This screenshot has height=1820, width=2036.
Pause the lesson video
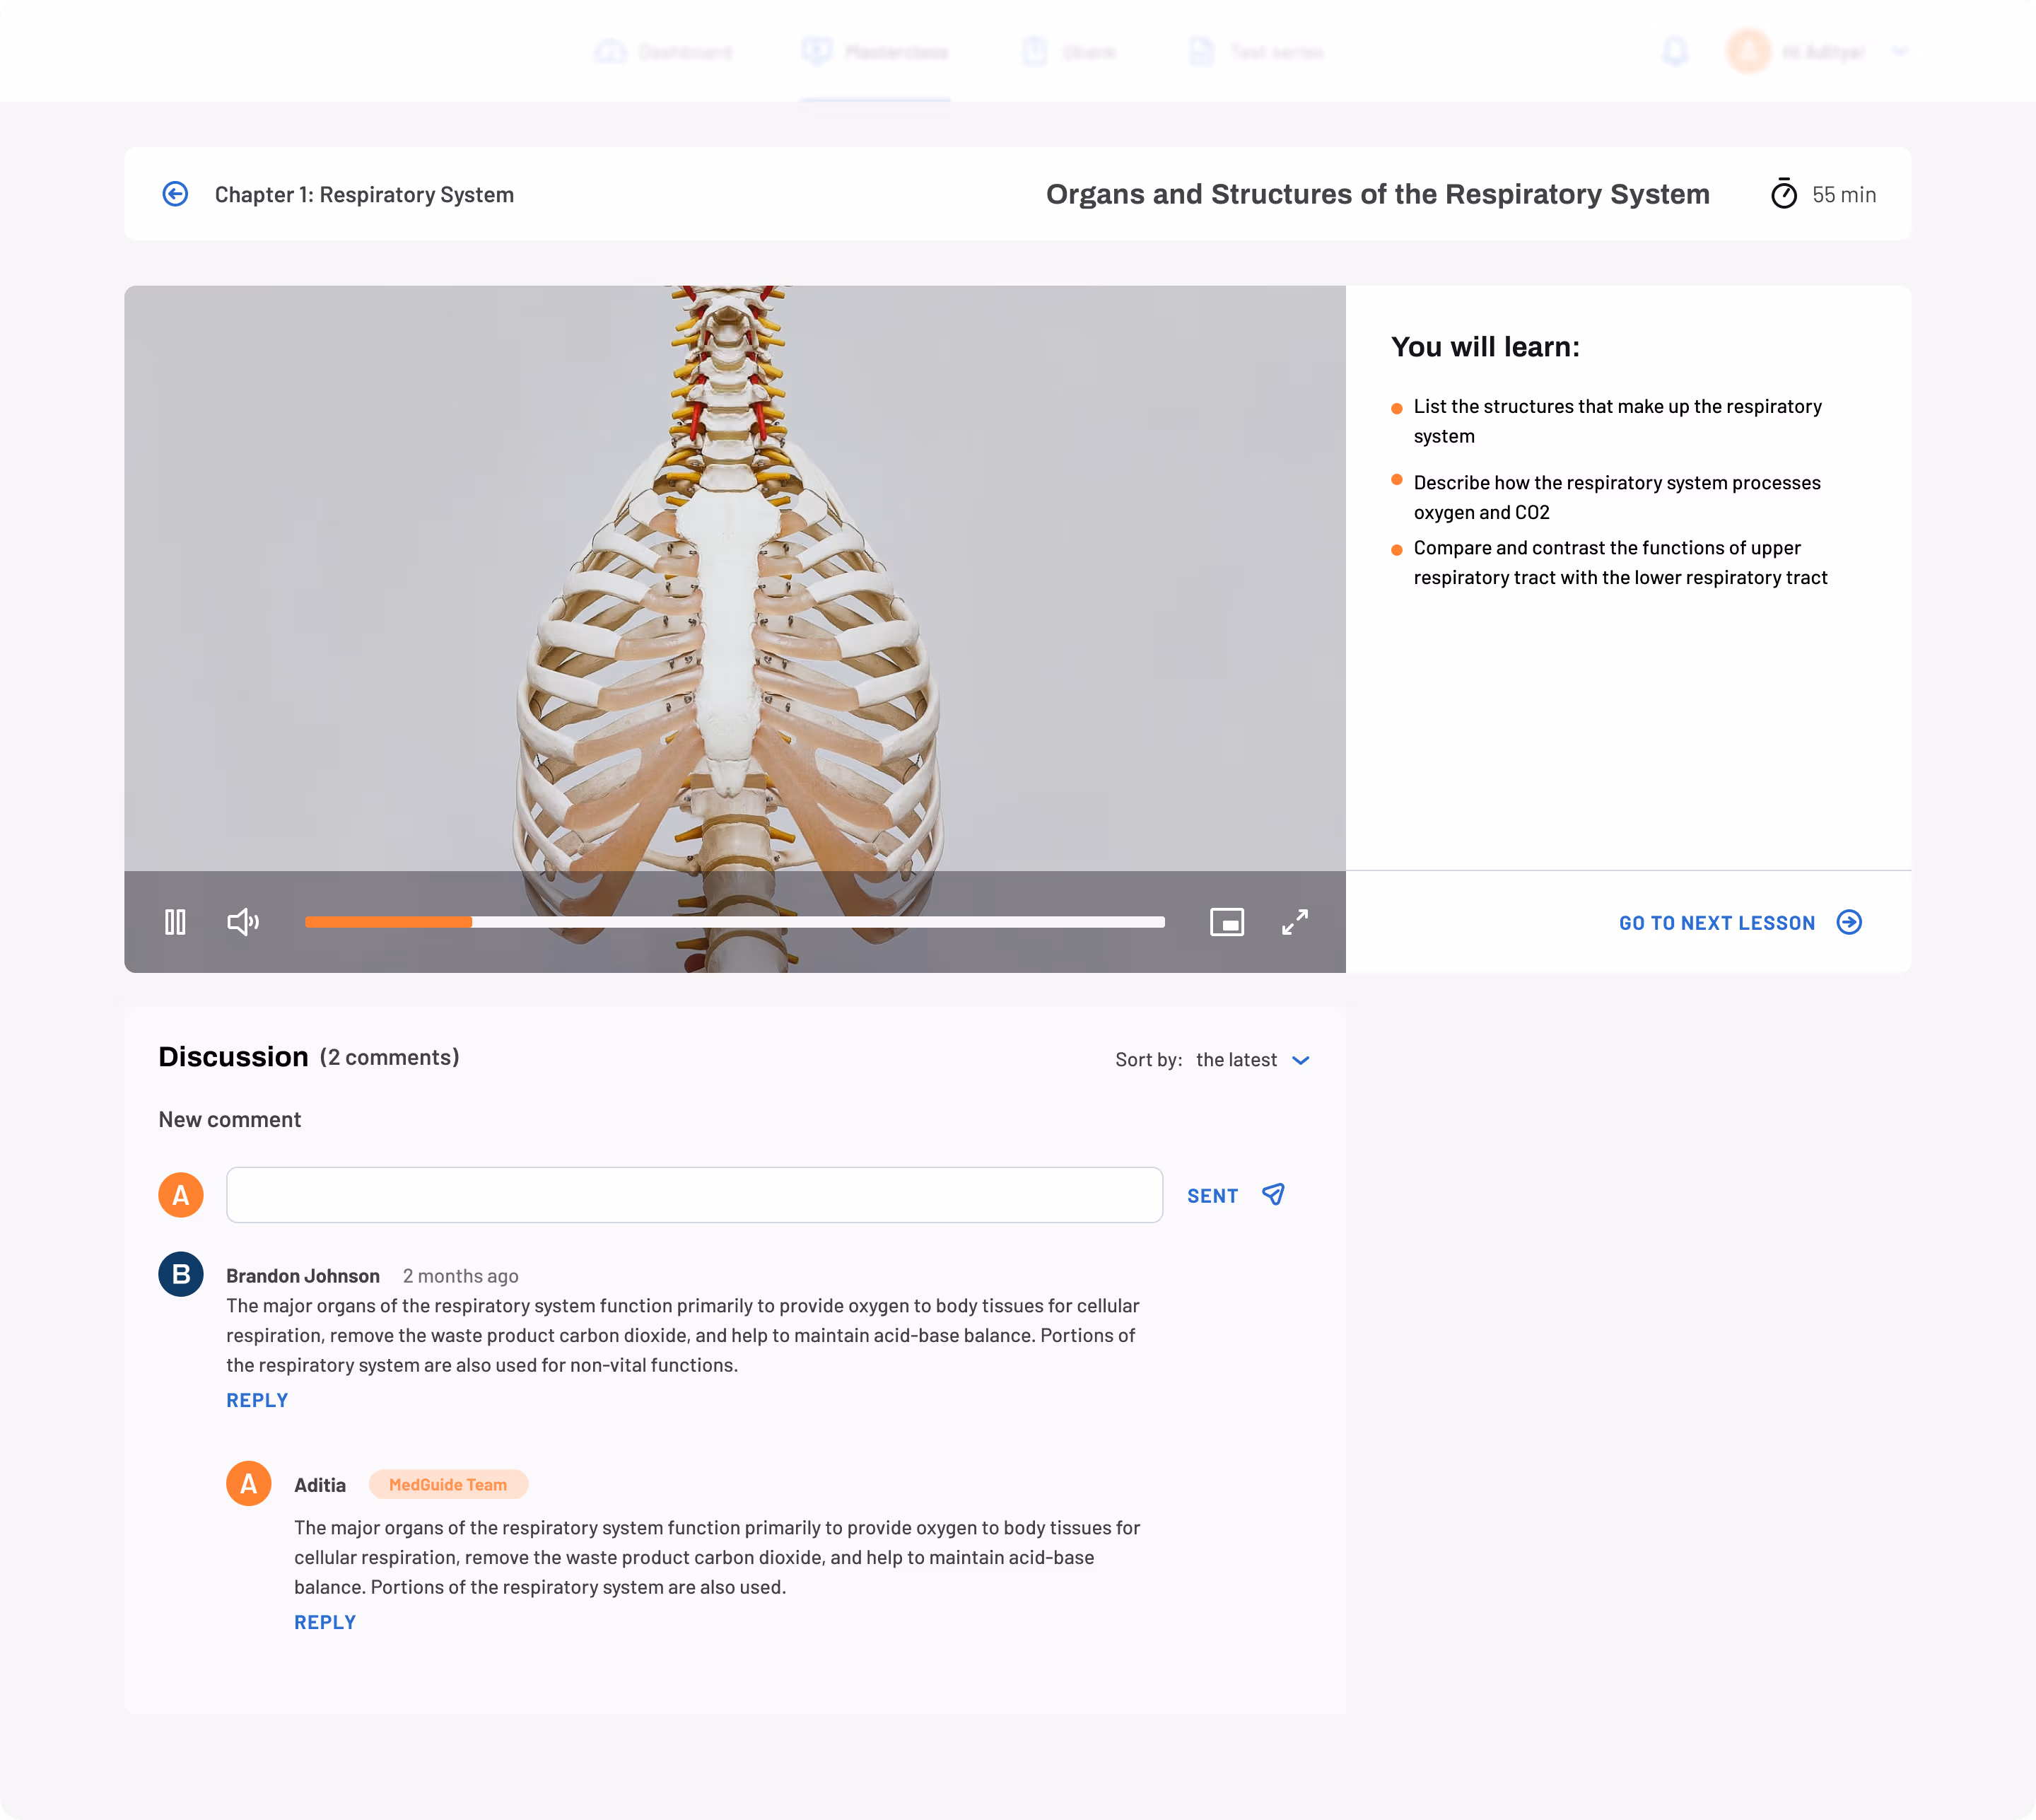pyautogui.click(x=175, y=921)
